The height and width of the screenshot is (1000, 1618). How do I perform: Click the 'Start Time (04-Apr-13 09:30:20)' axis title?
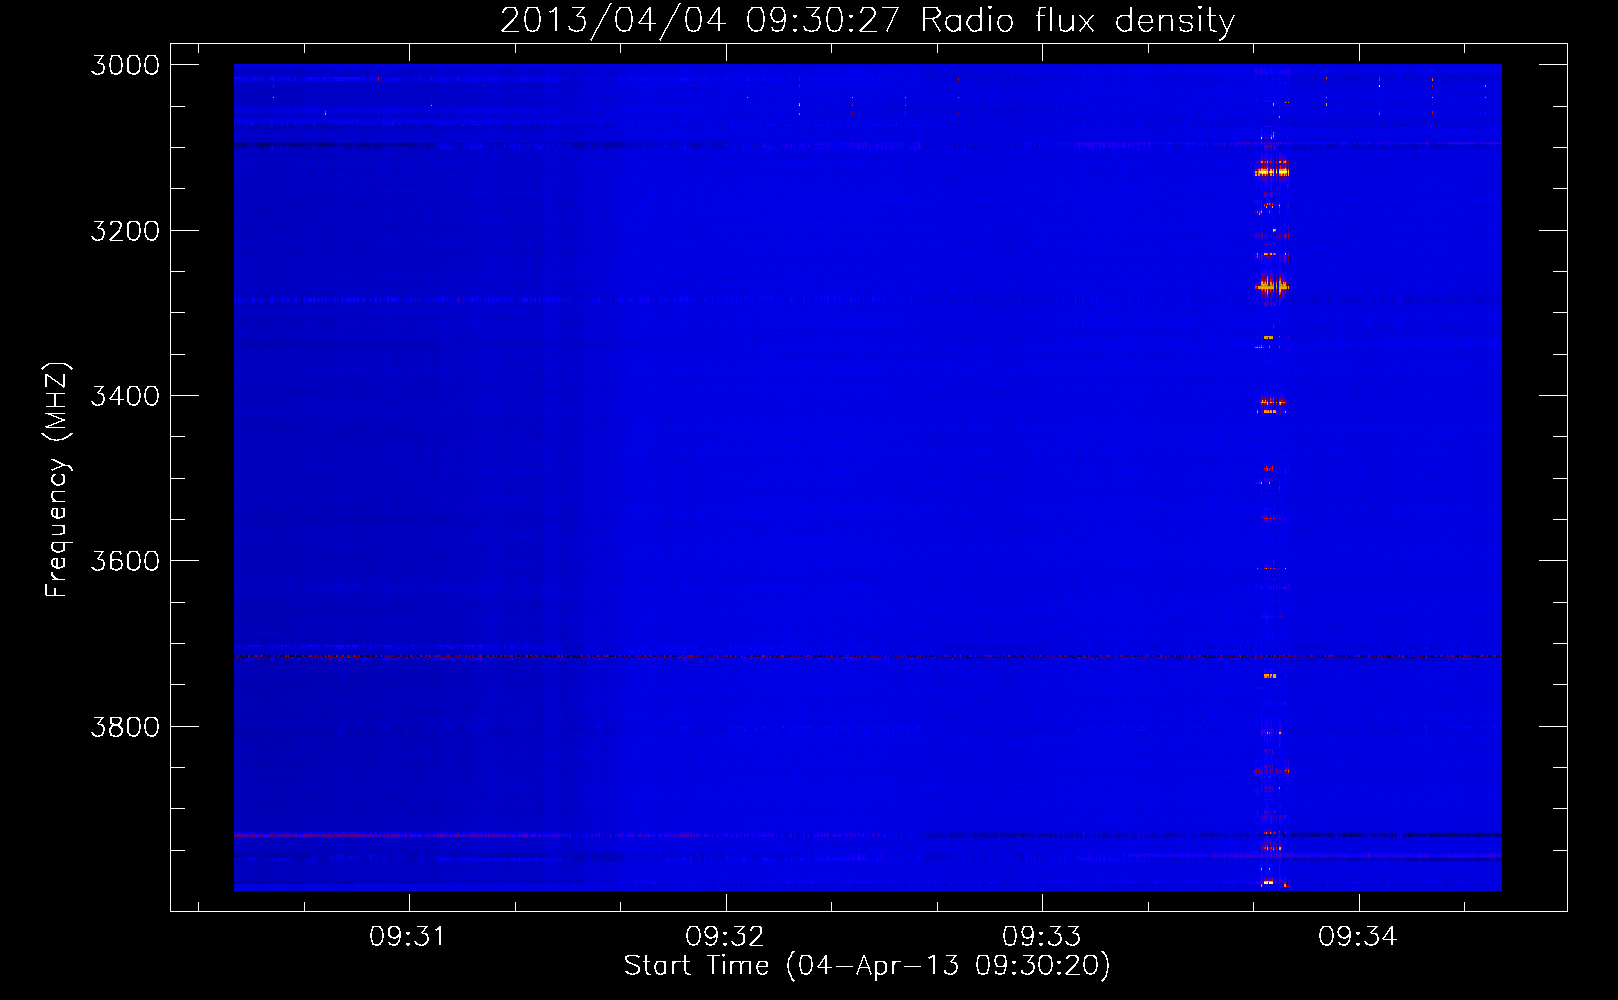pos(867,966)
